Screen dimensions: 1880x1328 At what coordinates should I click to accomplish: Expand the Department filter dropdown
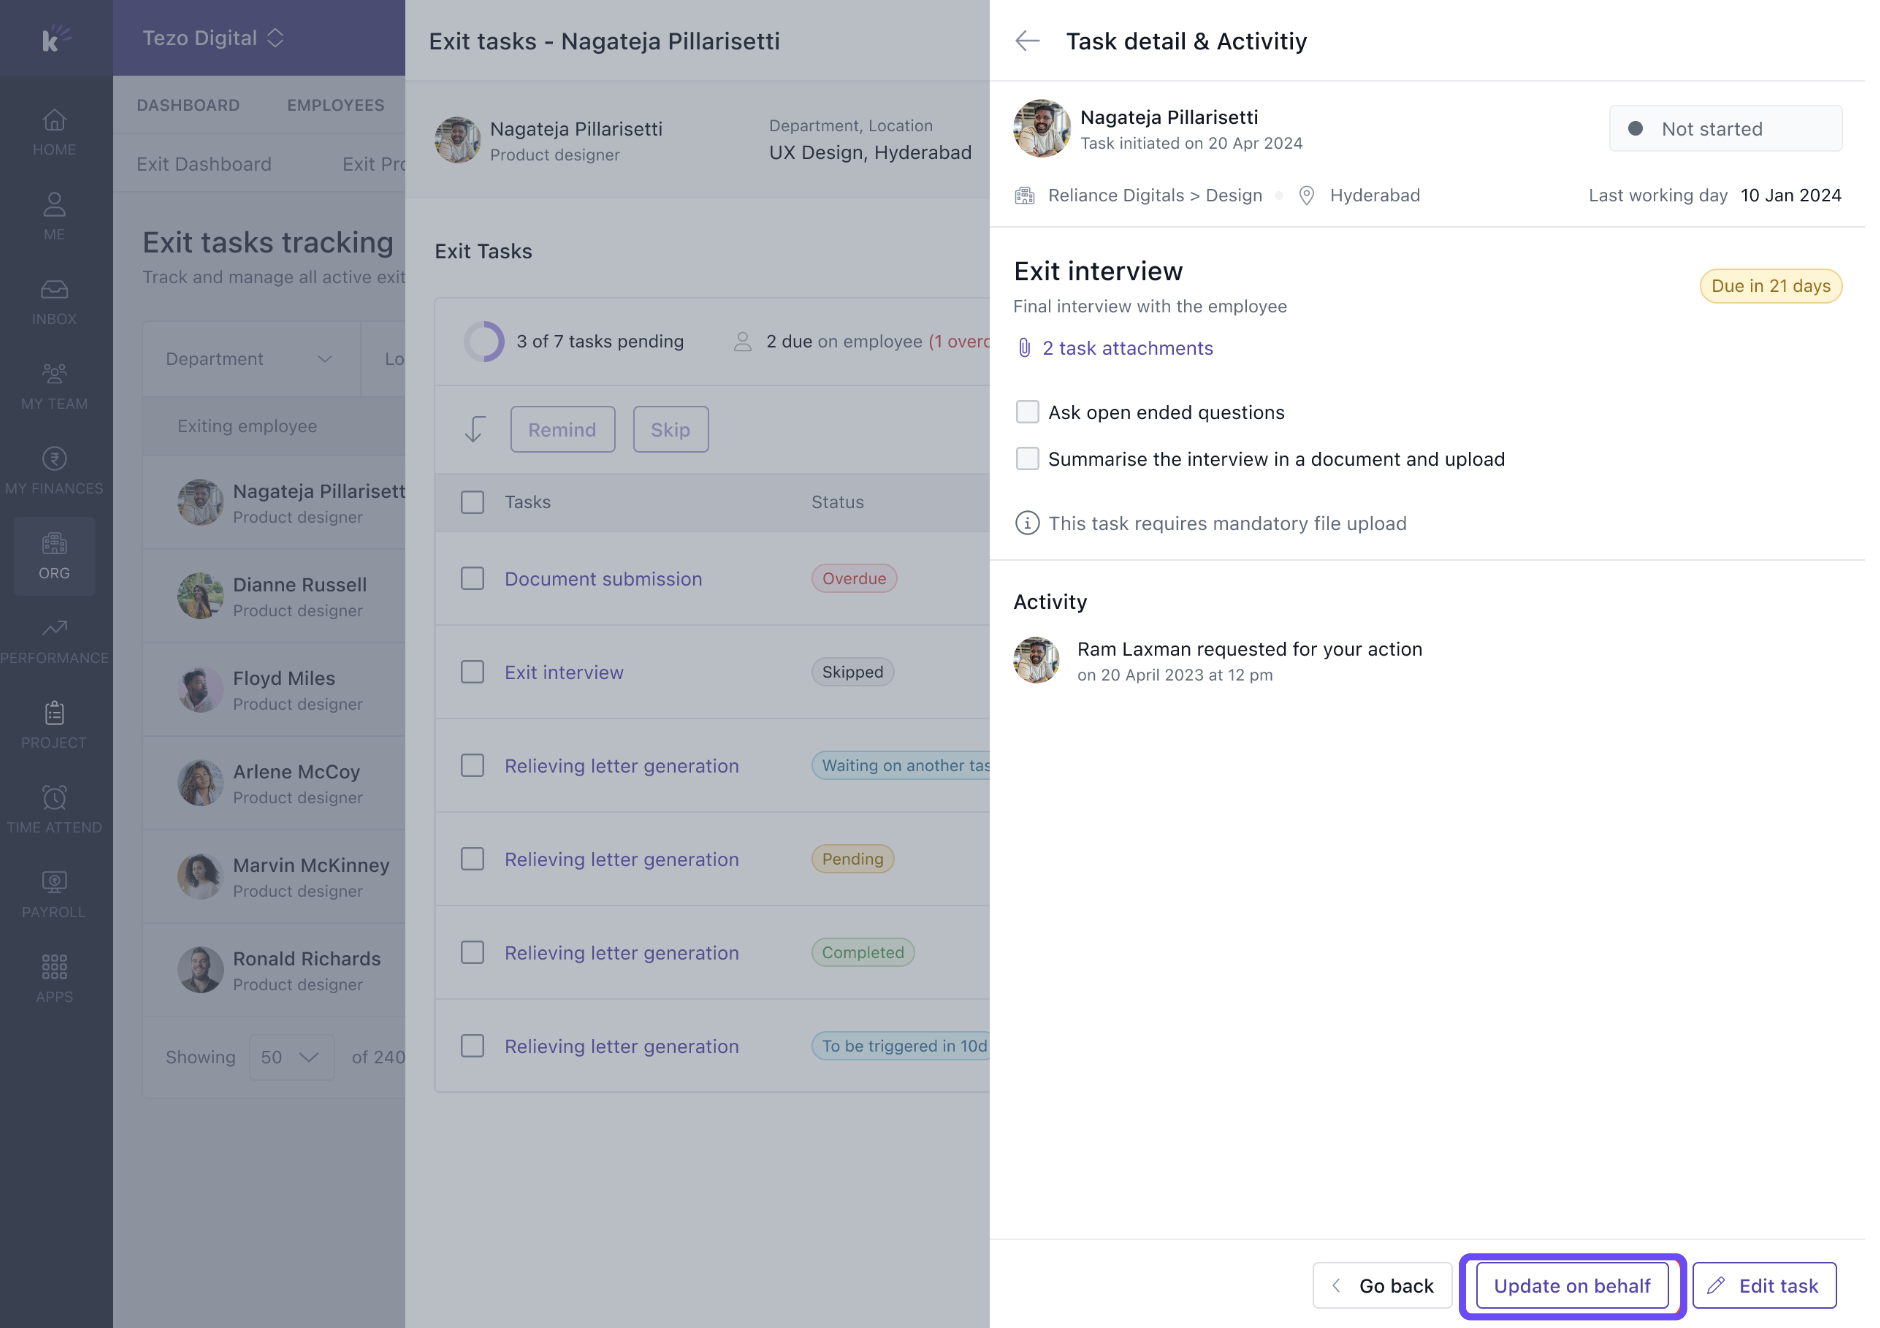click(x=249, y=359)
